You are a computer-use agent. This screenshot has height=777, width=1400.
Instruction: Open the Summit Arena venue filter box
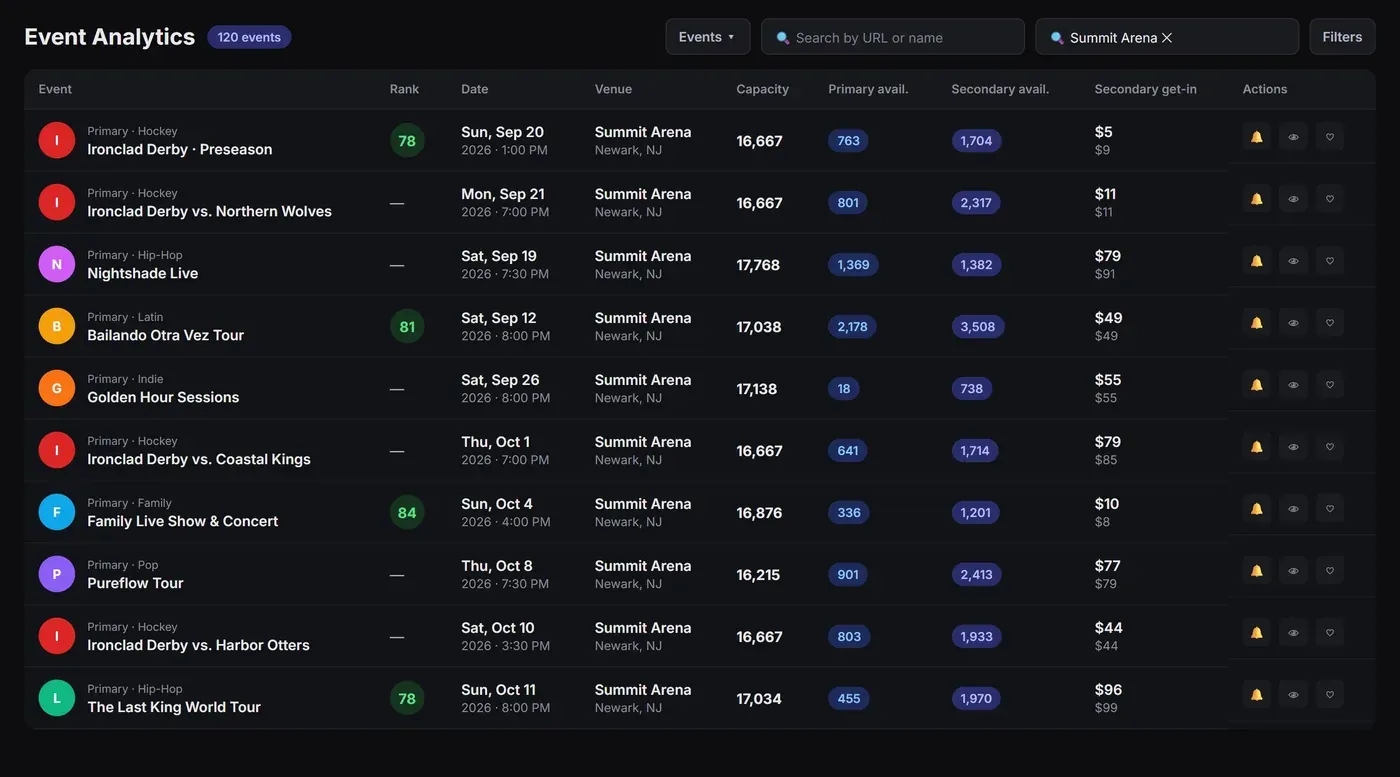coord(1167,37)
